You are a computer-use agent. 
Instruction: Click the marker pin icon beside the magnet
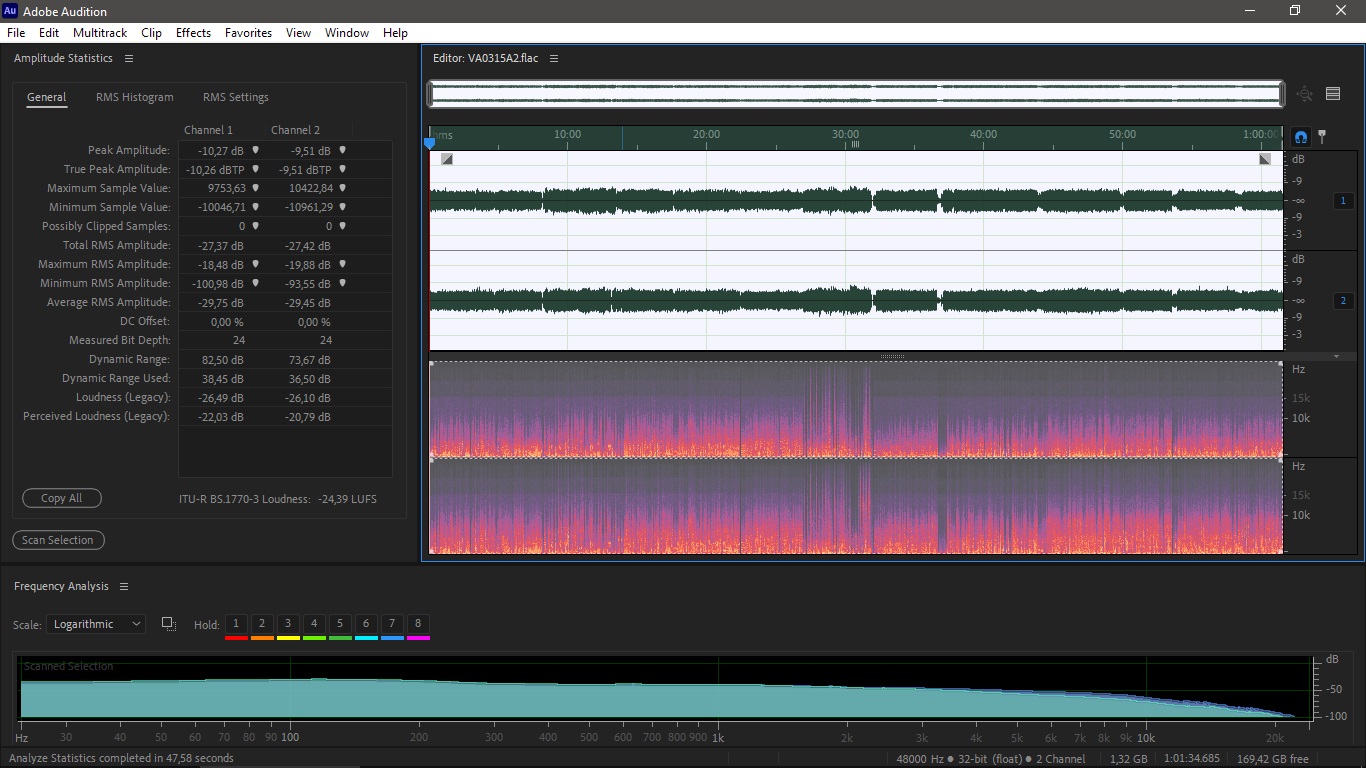pyautogui.click(x=1322, y=137)
